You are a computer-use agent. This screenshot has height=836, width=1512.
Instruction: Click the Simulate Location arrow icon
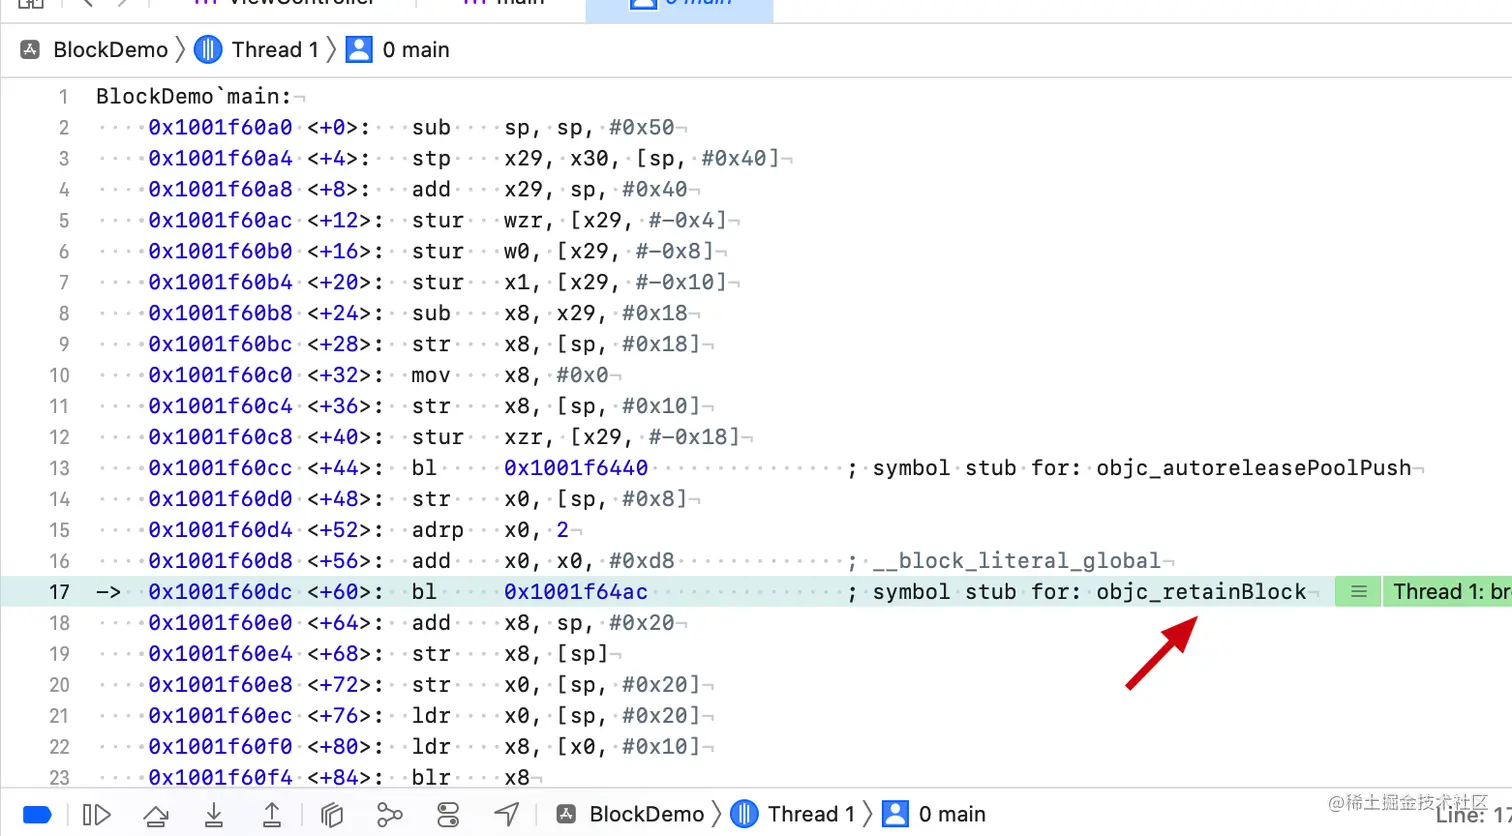click(507, 815)
